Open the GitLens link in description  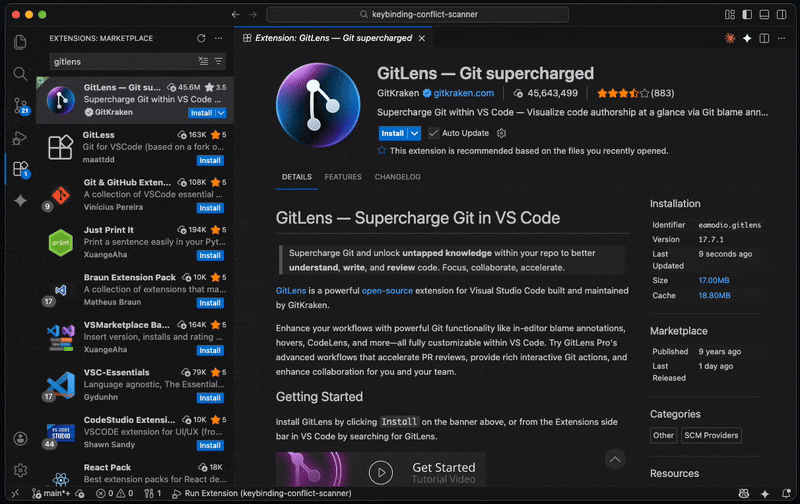point(291,291)
